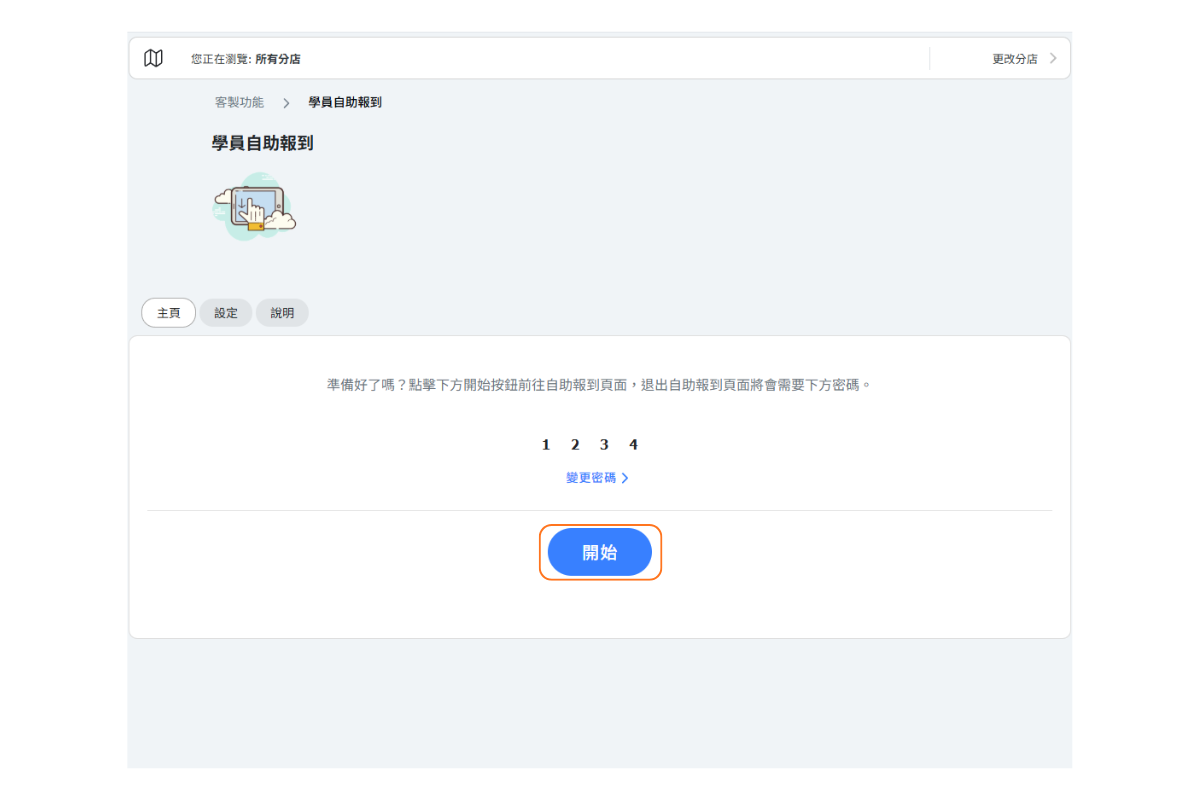
Task: Click the 準備好了嗎 instruction text
Action: [x=599, y=384]
